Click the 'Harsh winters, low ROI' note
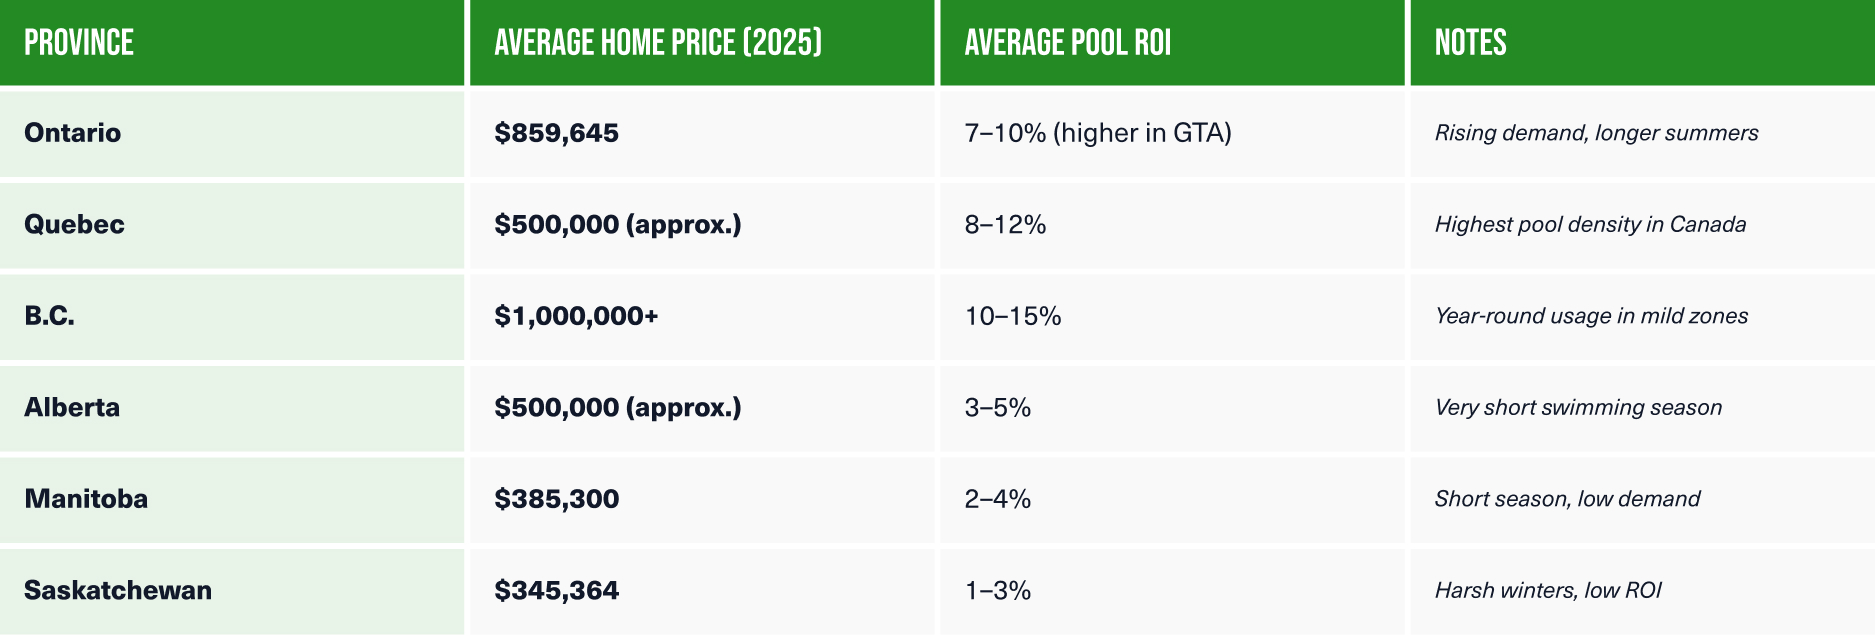The width and height of the screenshot is (1875, 635). pyautogui.click(x=1548, y=590)
